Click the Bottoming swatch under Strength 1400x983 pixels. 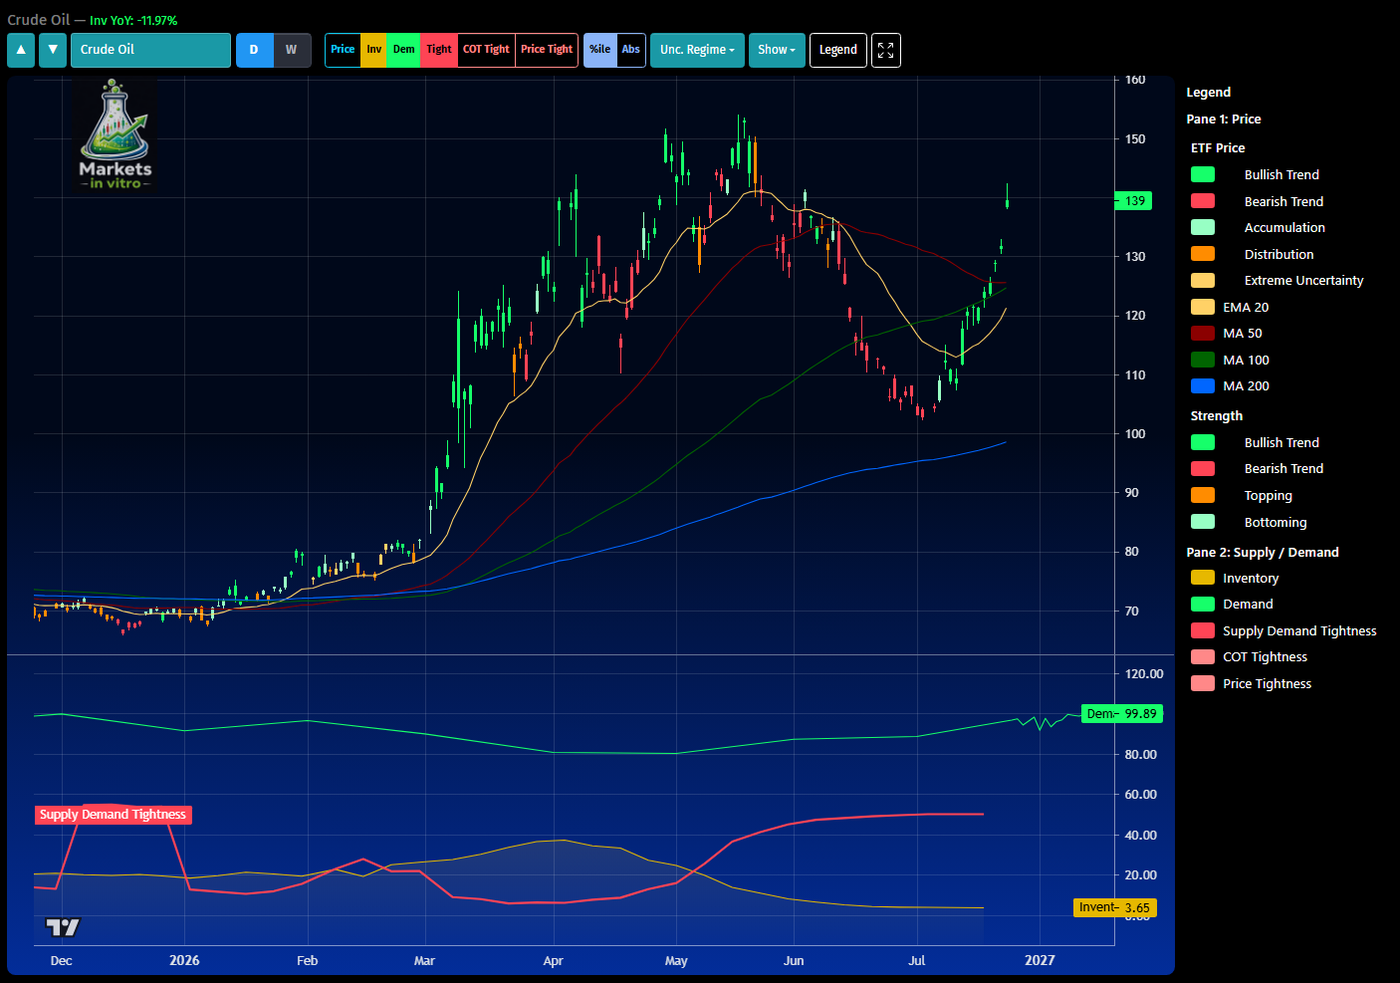point(1203,523)
